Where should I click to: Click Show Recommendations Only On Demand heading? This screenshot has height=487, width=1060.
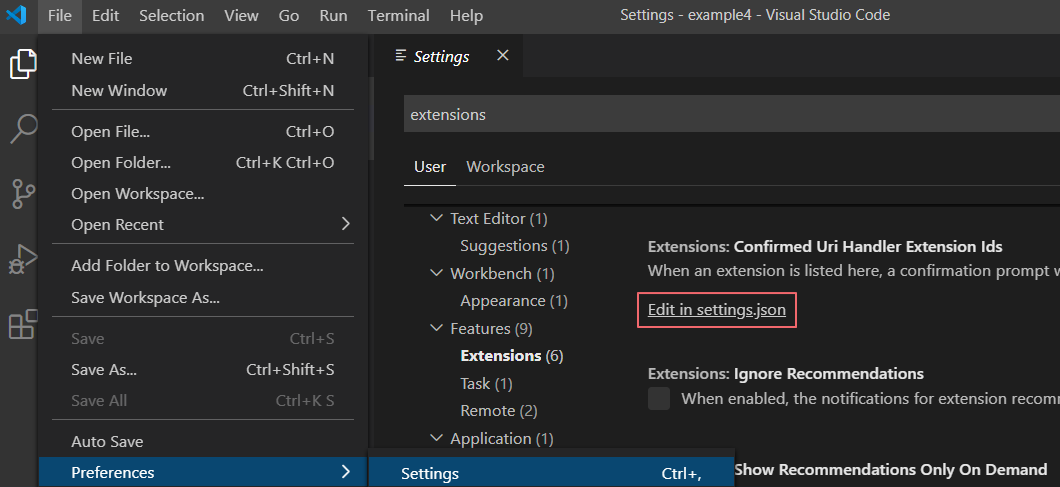(x=891, y=469)
